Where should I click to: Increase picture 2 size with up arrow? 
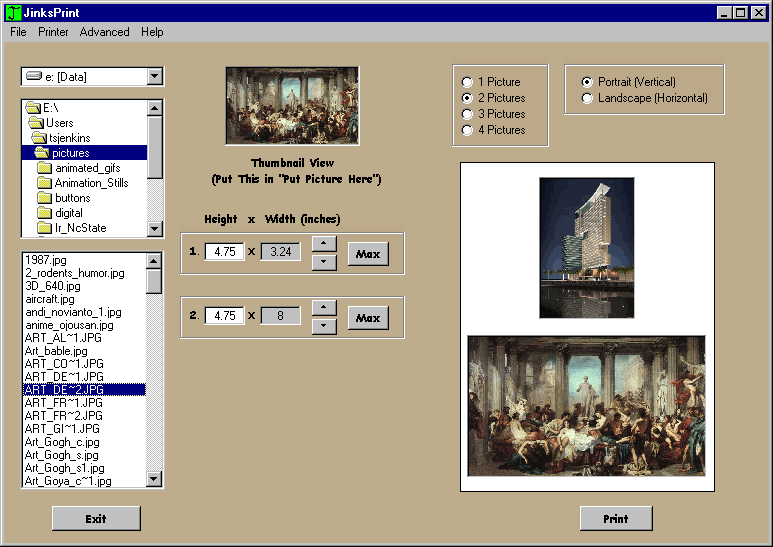[324, 308]
